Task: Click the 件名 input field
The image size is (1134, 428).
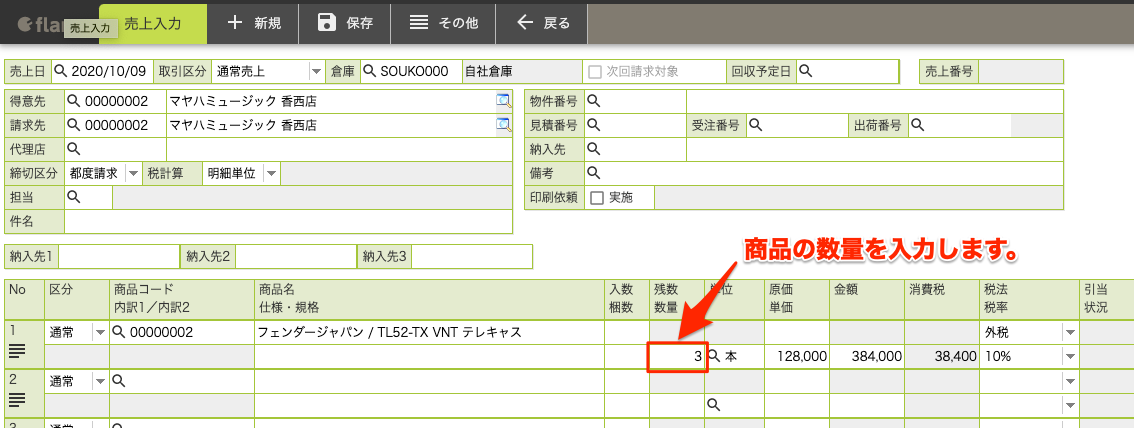Action: 289,221
